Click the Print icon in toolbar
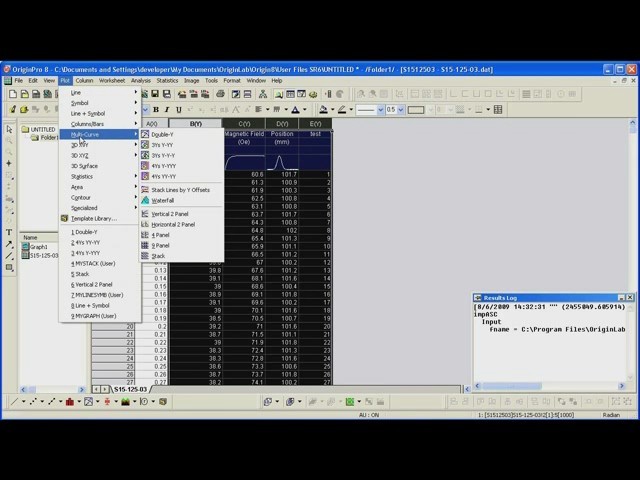 [220, 94]
